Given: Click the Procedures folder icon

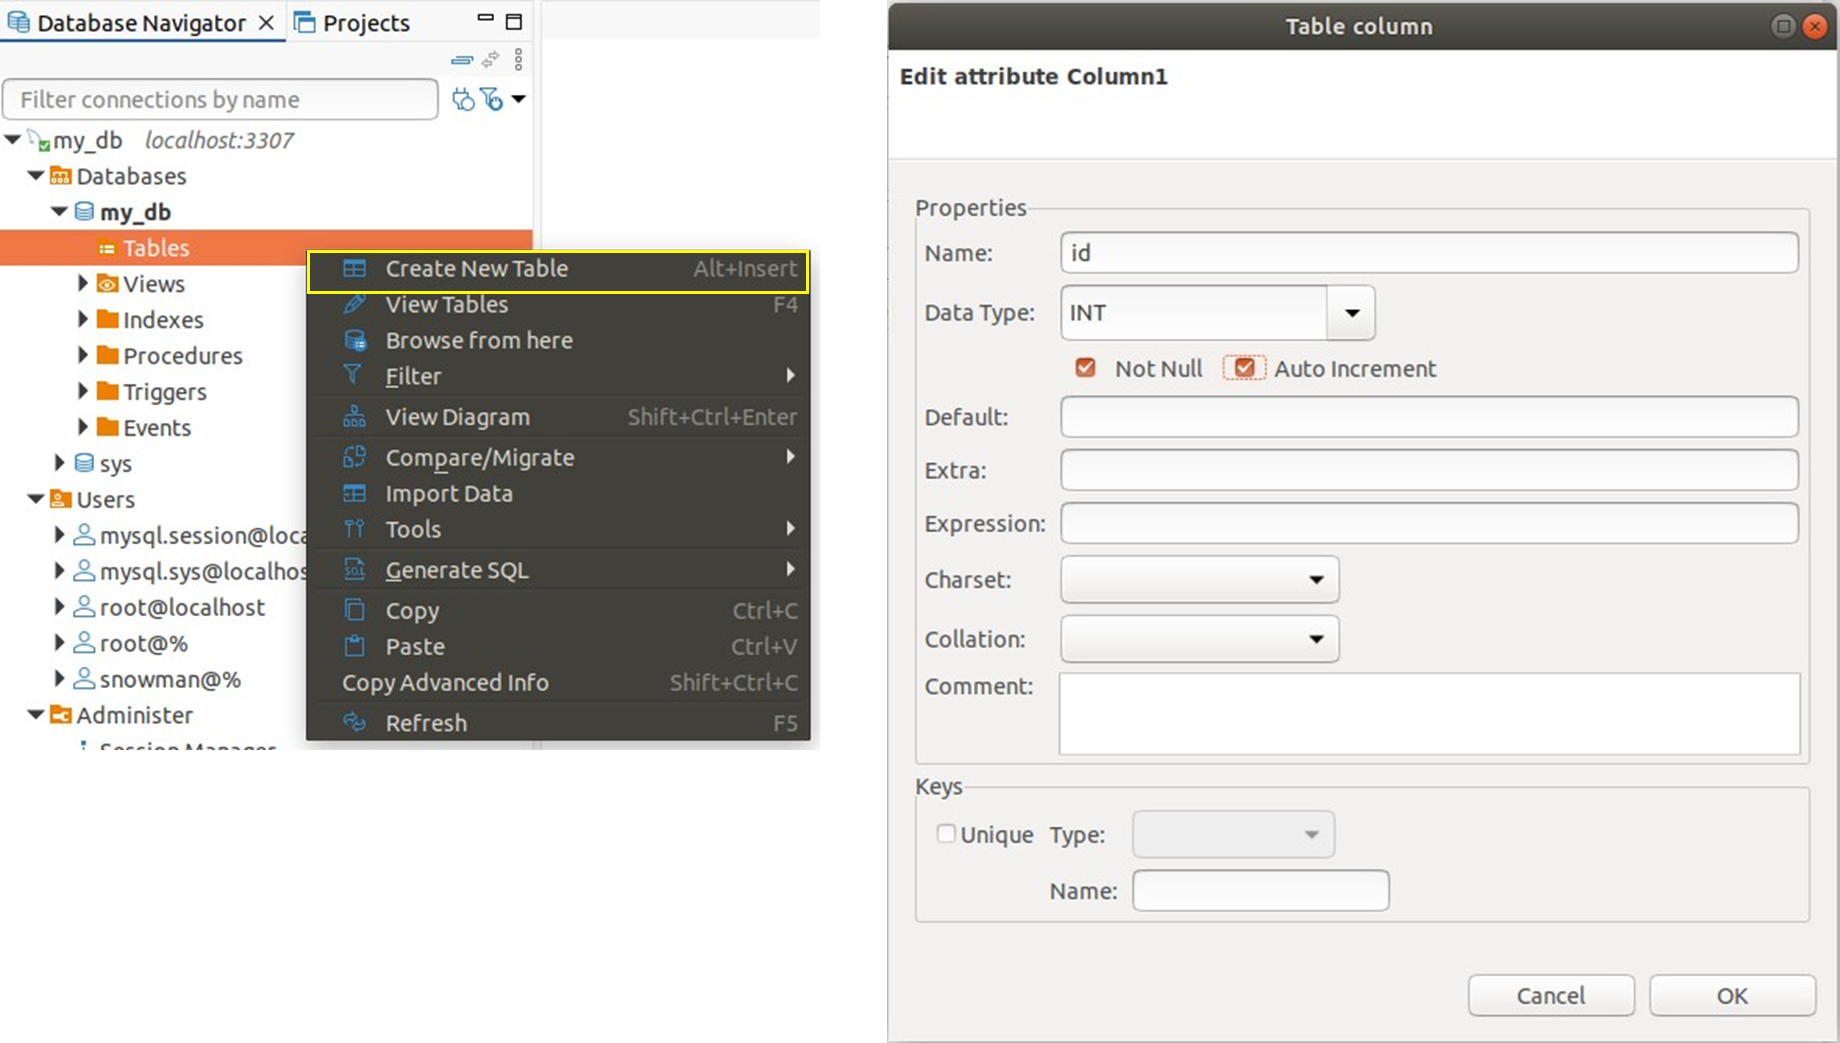Looking at the screenshot, I should pyautogui.click(x=107, y=356).
